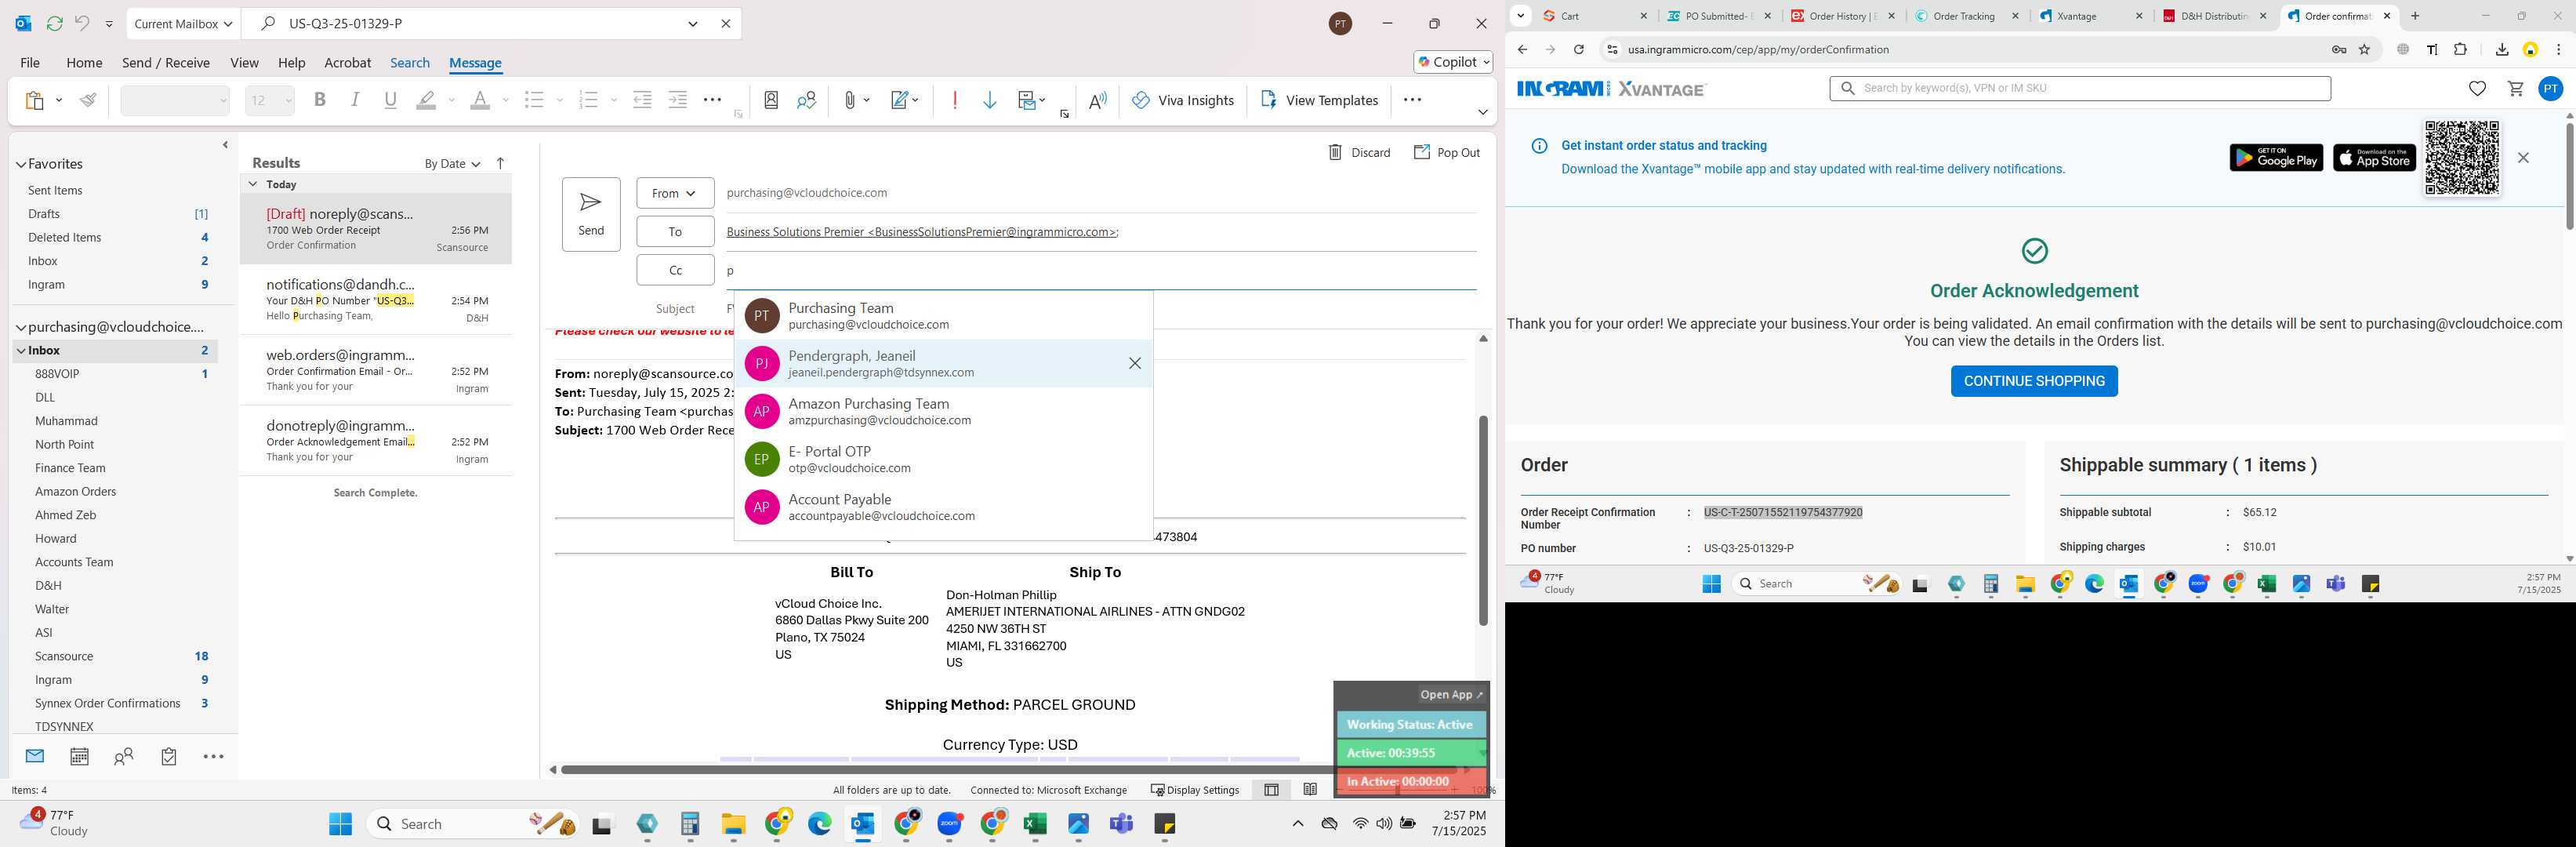
Task: Toggle underline formatting
Action: pos(391,100)
